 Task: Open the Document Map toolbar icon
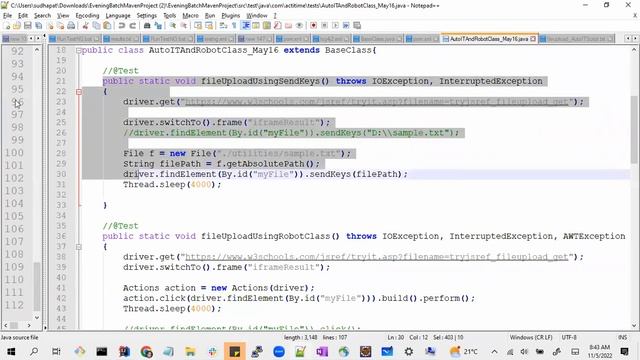point(267,25)
